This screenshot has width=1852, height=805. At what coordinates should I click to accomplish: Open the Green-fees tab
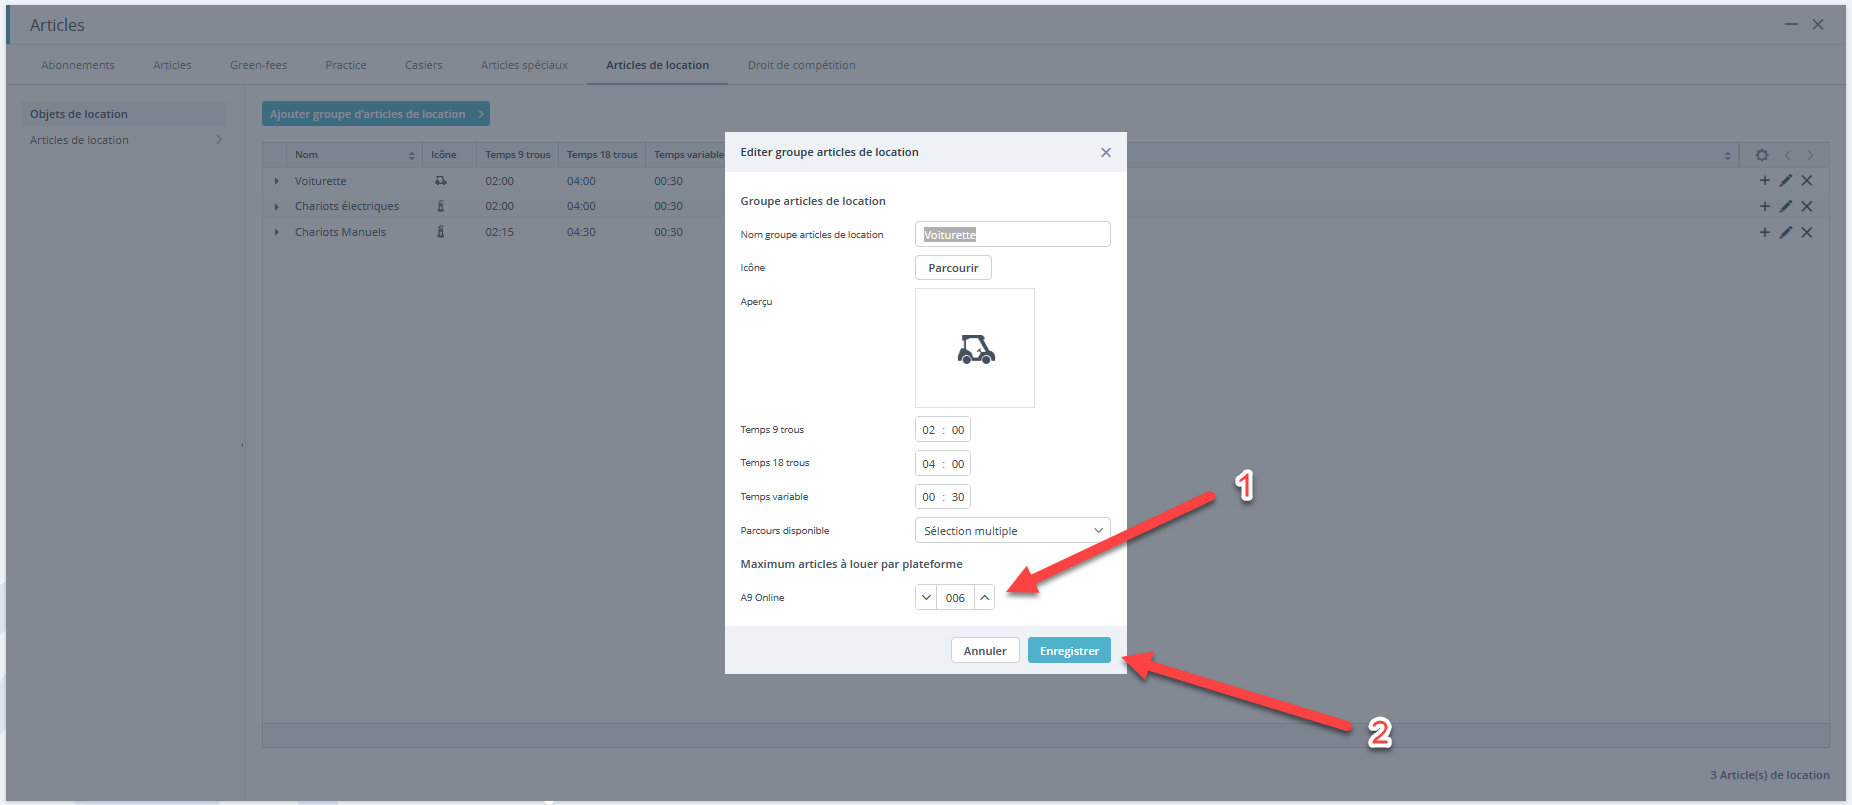pos(258,65)
